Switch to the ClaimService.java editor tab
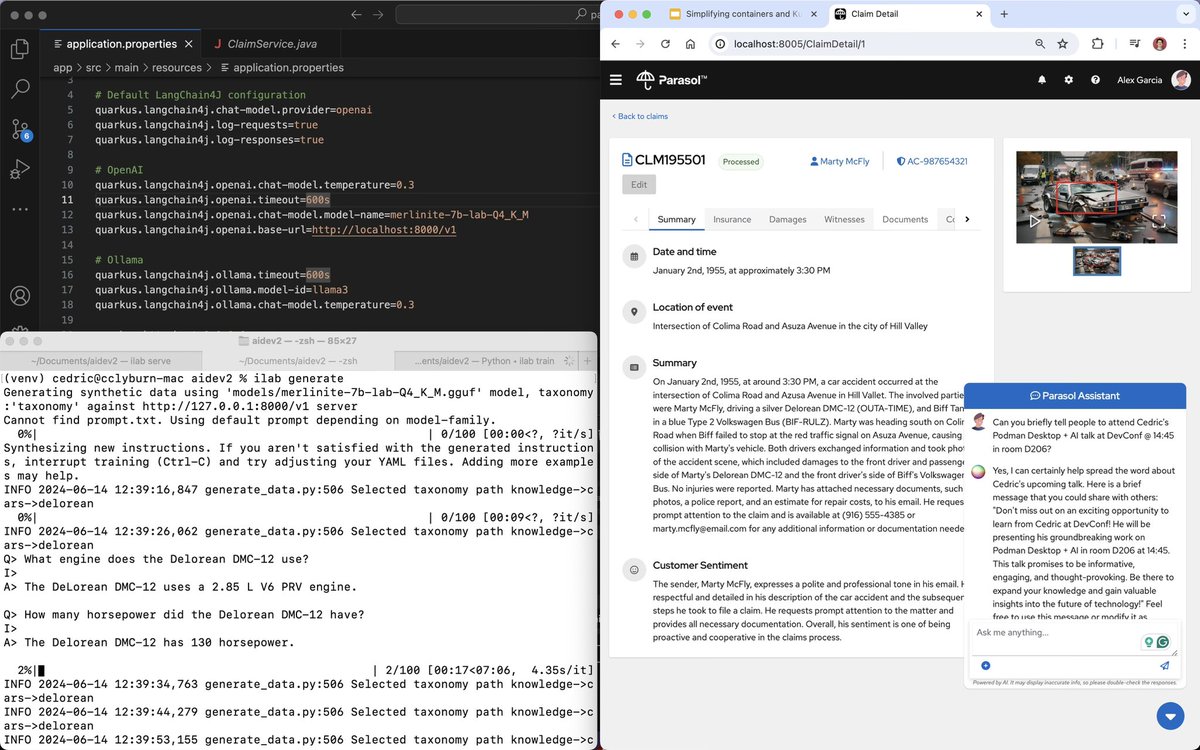The width and height of the screenshot is (1200, 750). [x=270, y=44]
